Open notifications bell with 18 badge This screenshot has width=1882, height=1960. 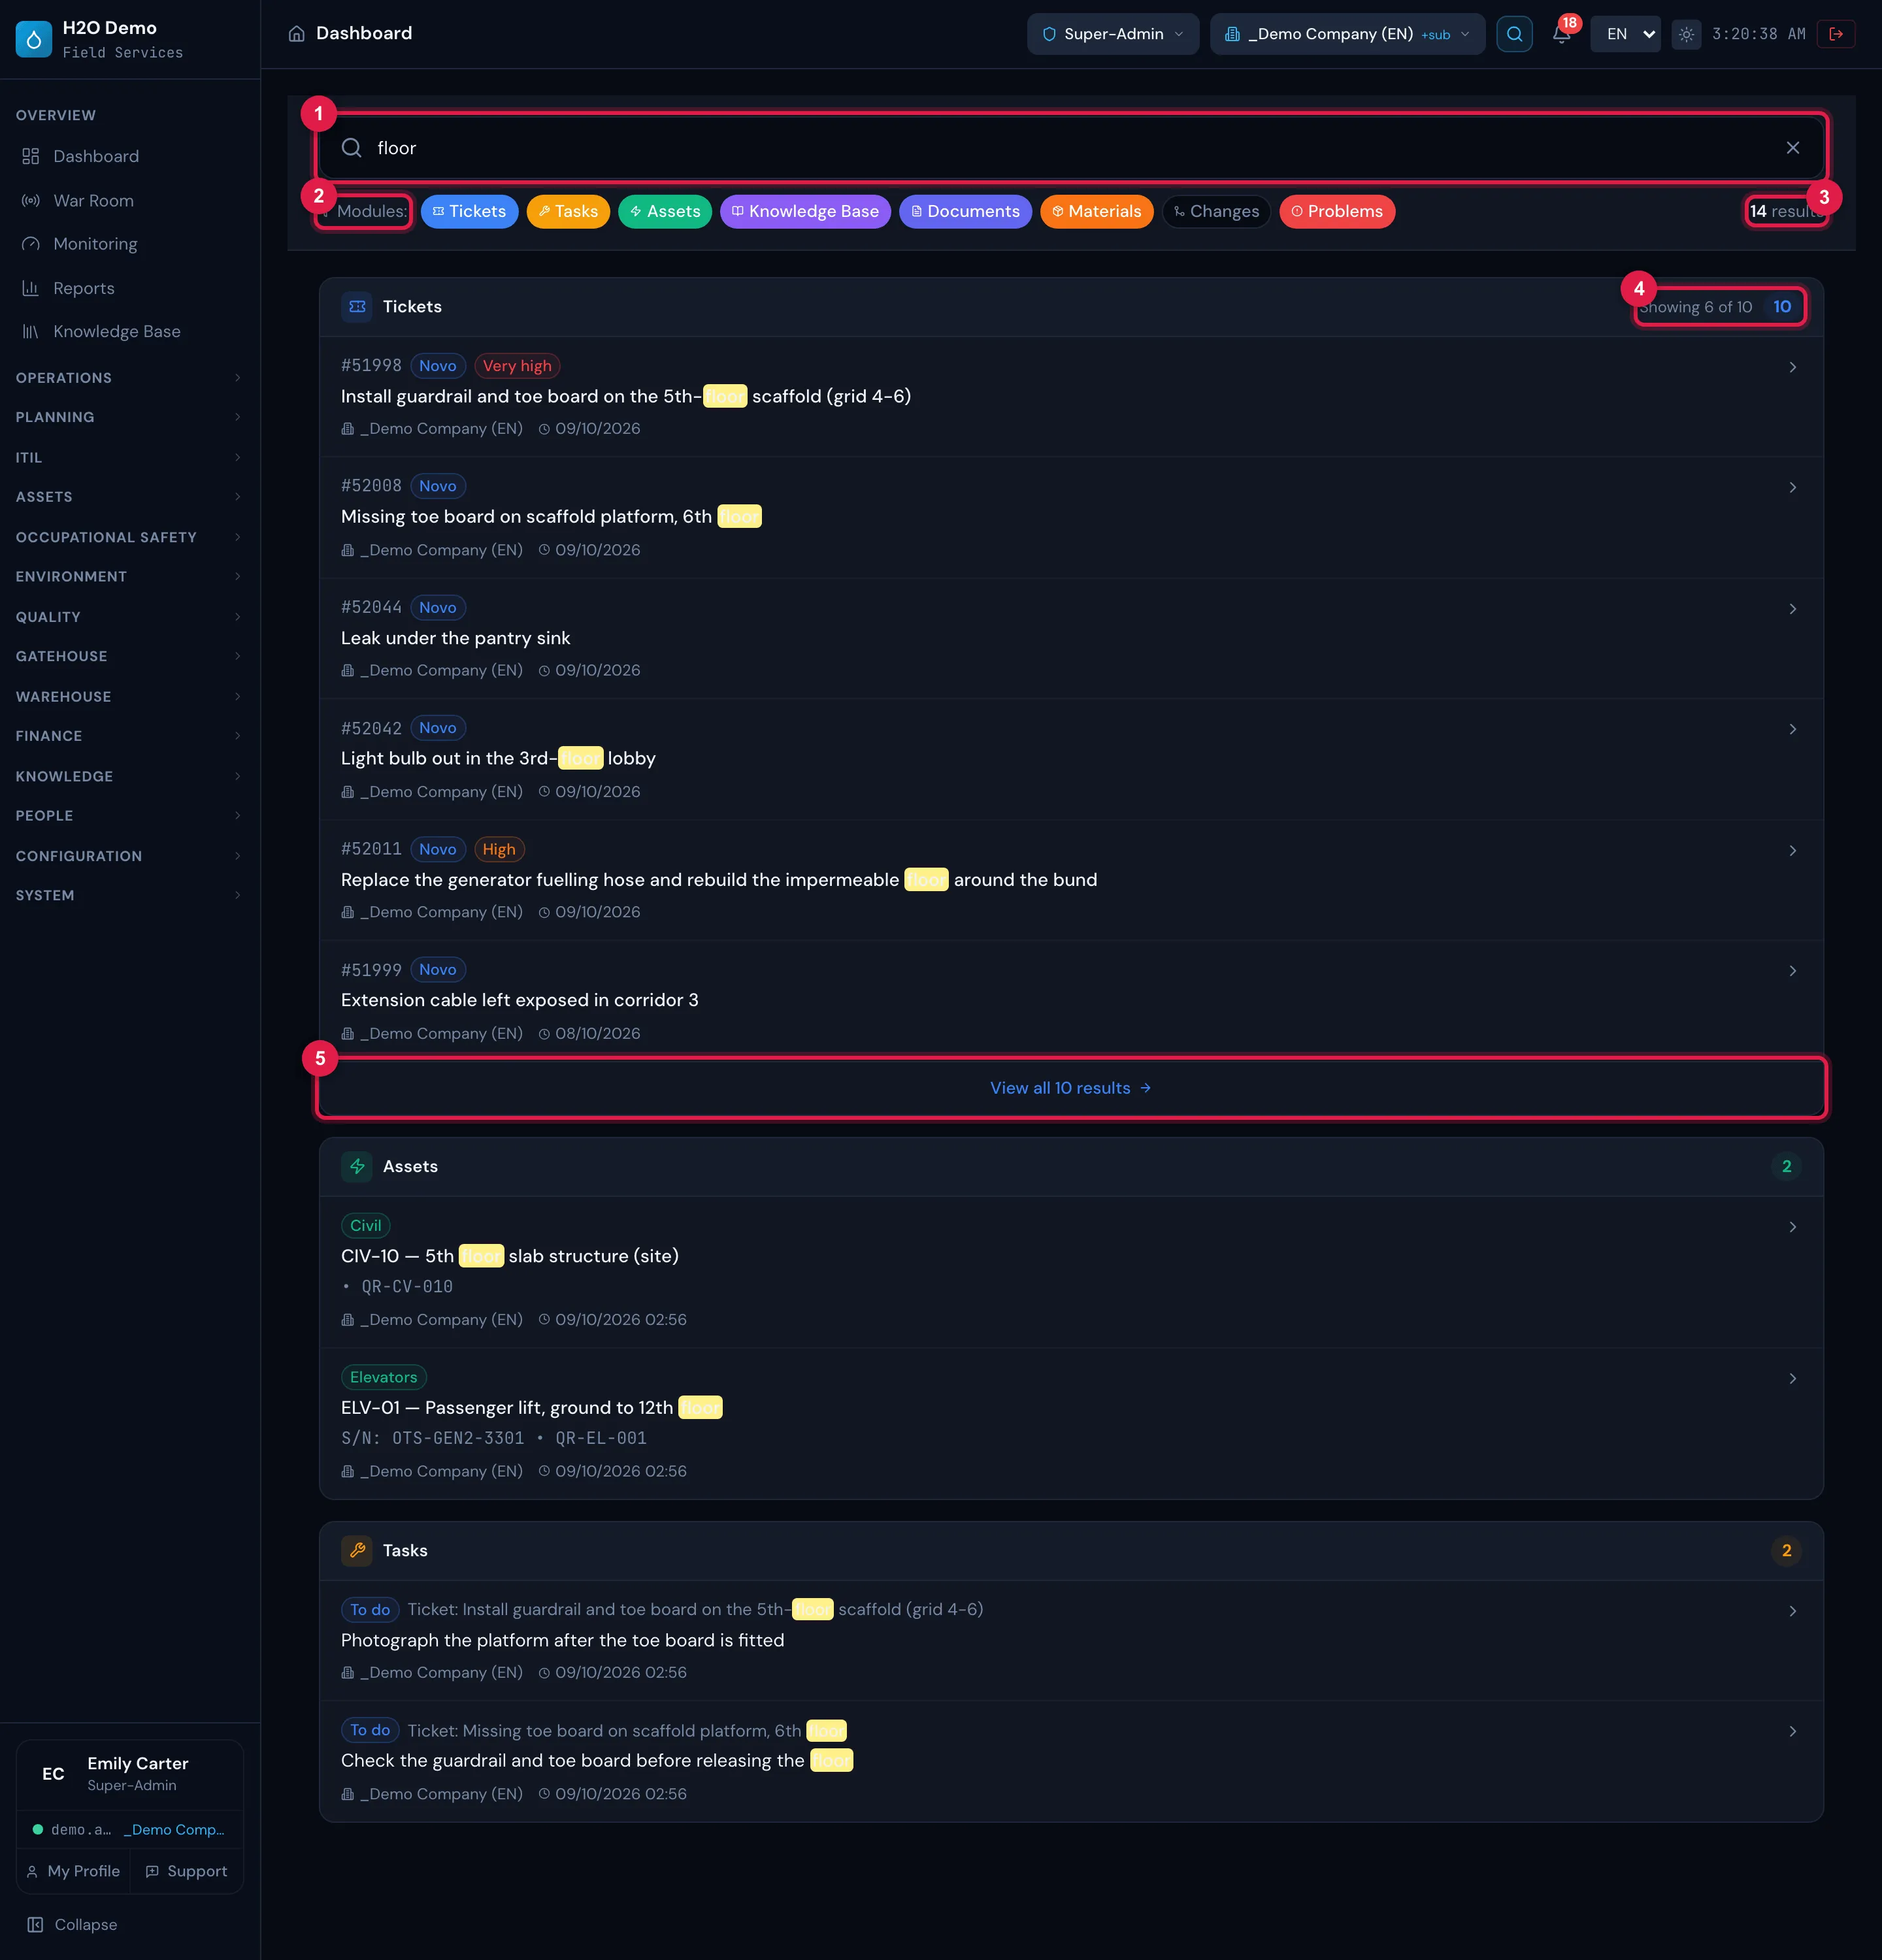point(1562,33)
